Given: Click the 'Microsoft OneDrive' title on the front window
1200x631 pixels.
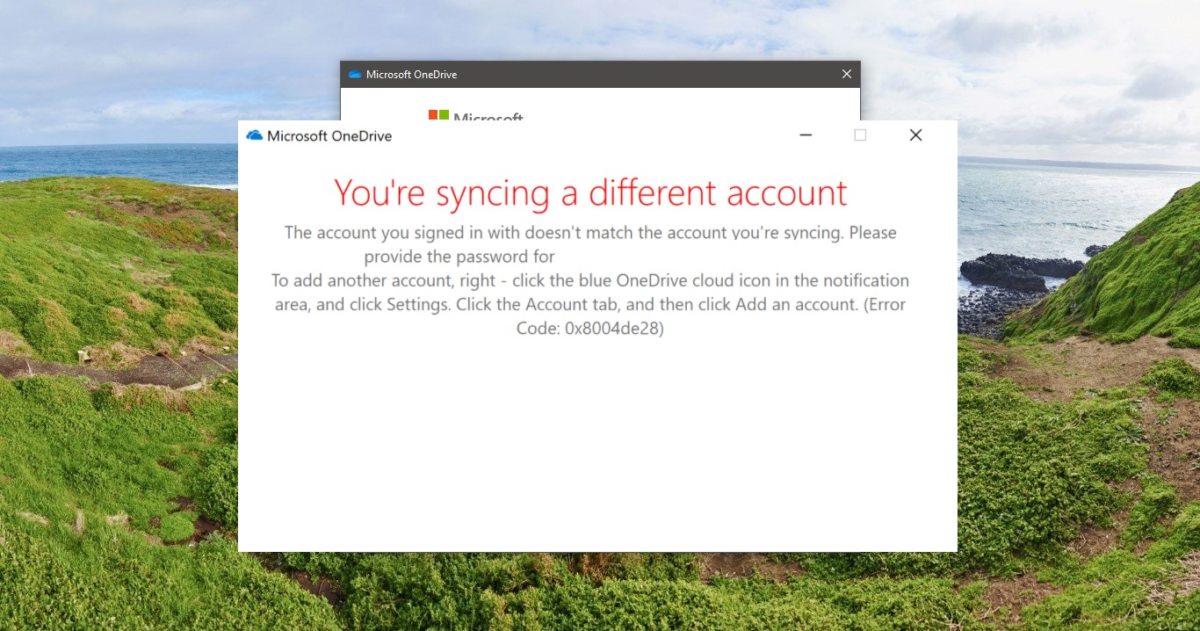Looking at the screenshot, I should point(330,135).
